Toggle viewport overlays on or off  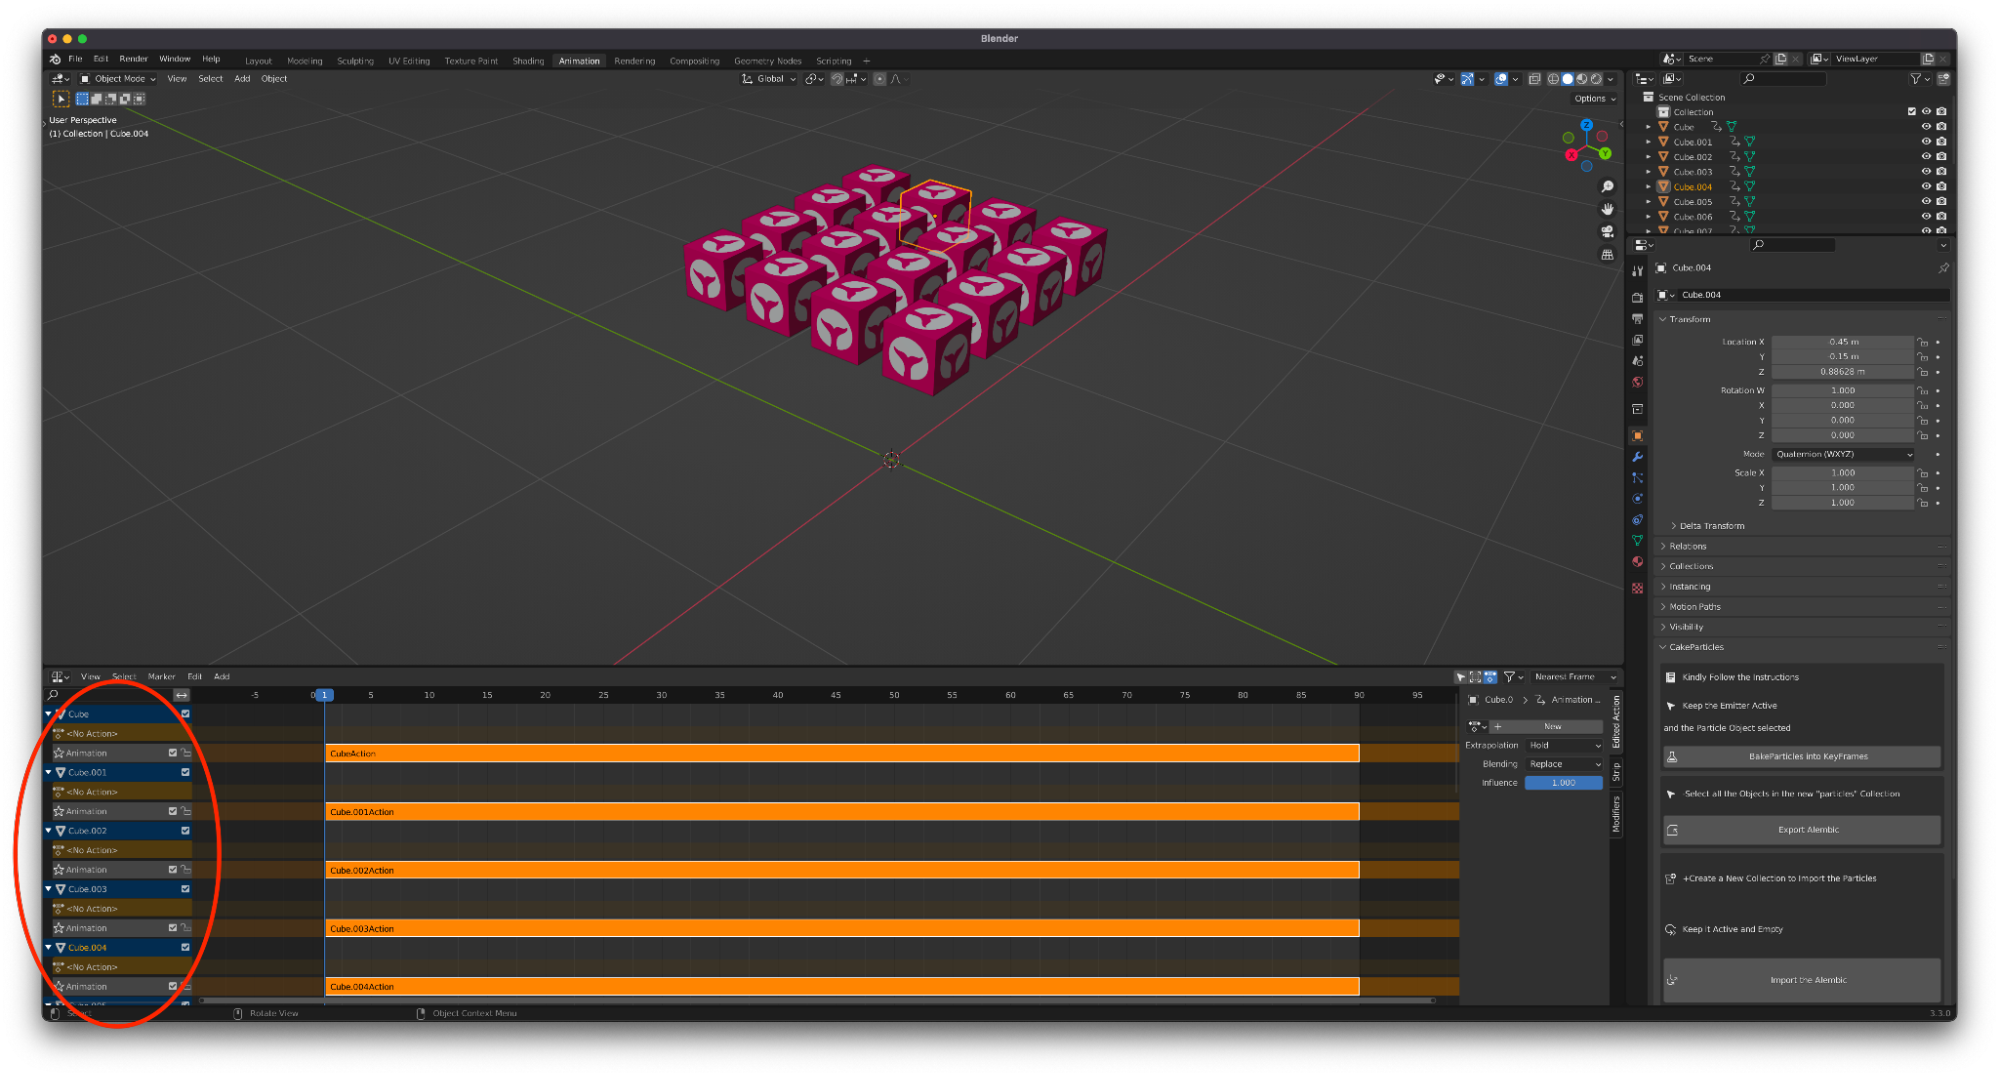coord(1501,79)
